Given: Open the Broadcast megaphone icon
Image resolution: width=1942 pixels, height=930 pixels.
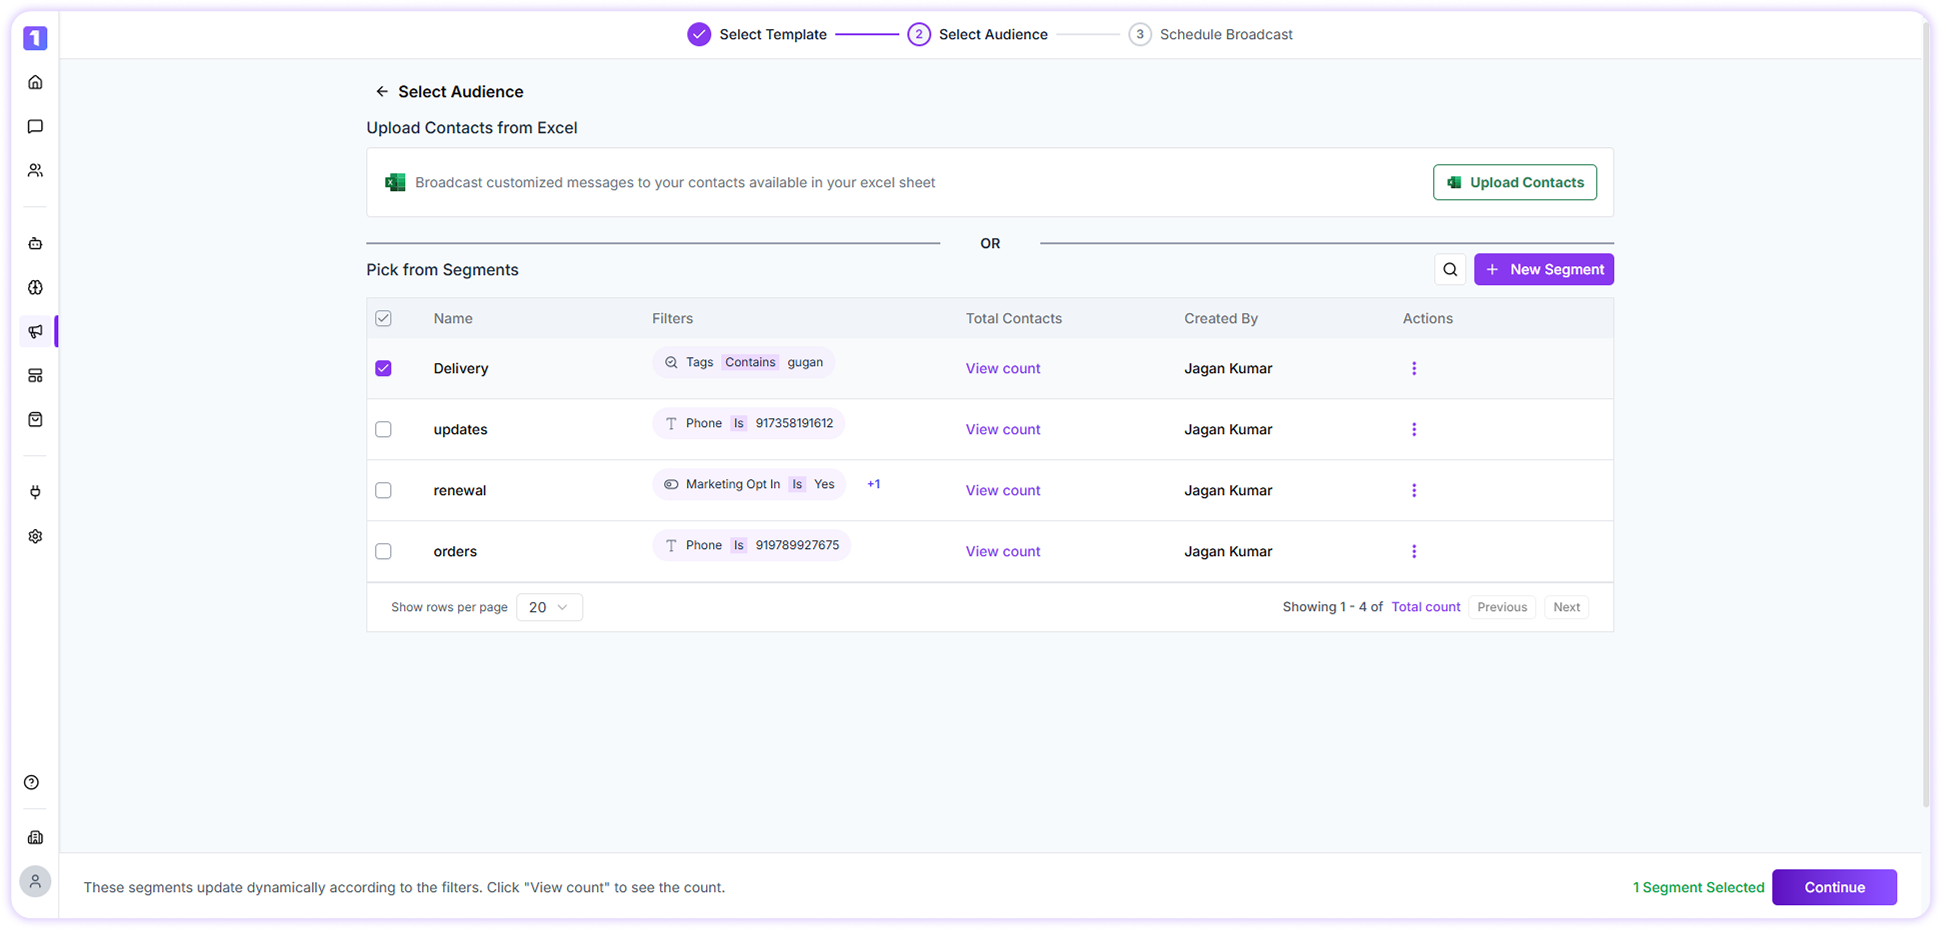Looking at the screenshot, I should (x=36, y=331).
